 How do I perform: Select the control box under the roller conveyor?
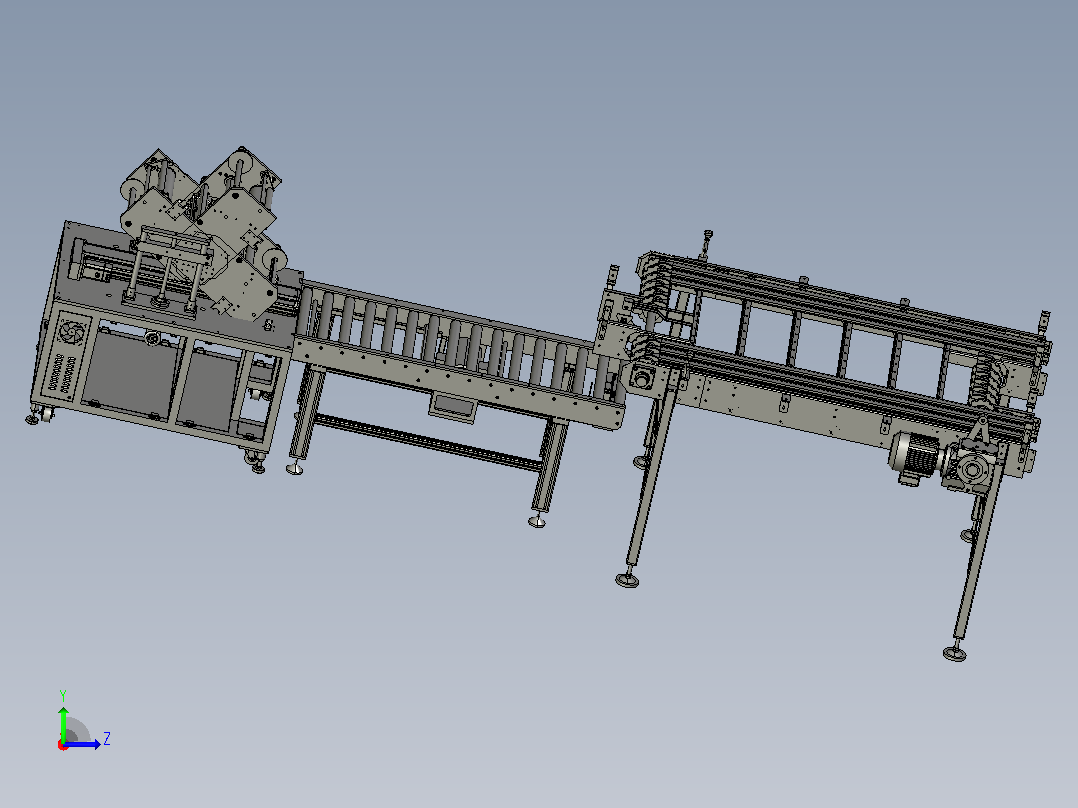[x=452, y=407]
